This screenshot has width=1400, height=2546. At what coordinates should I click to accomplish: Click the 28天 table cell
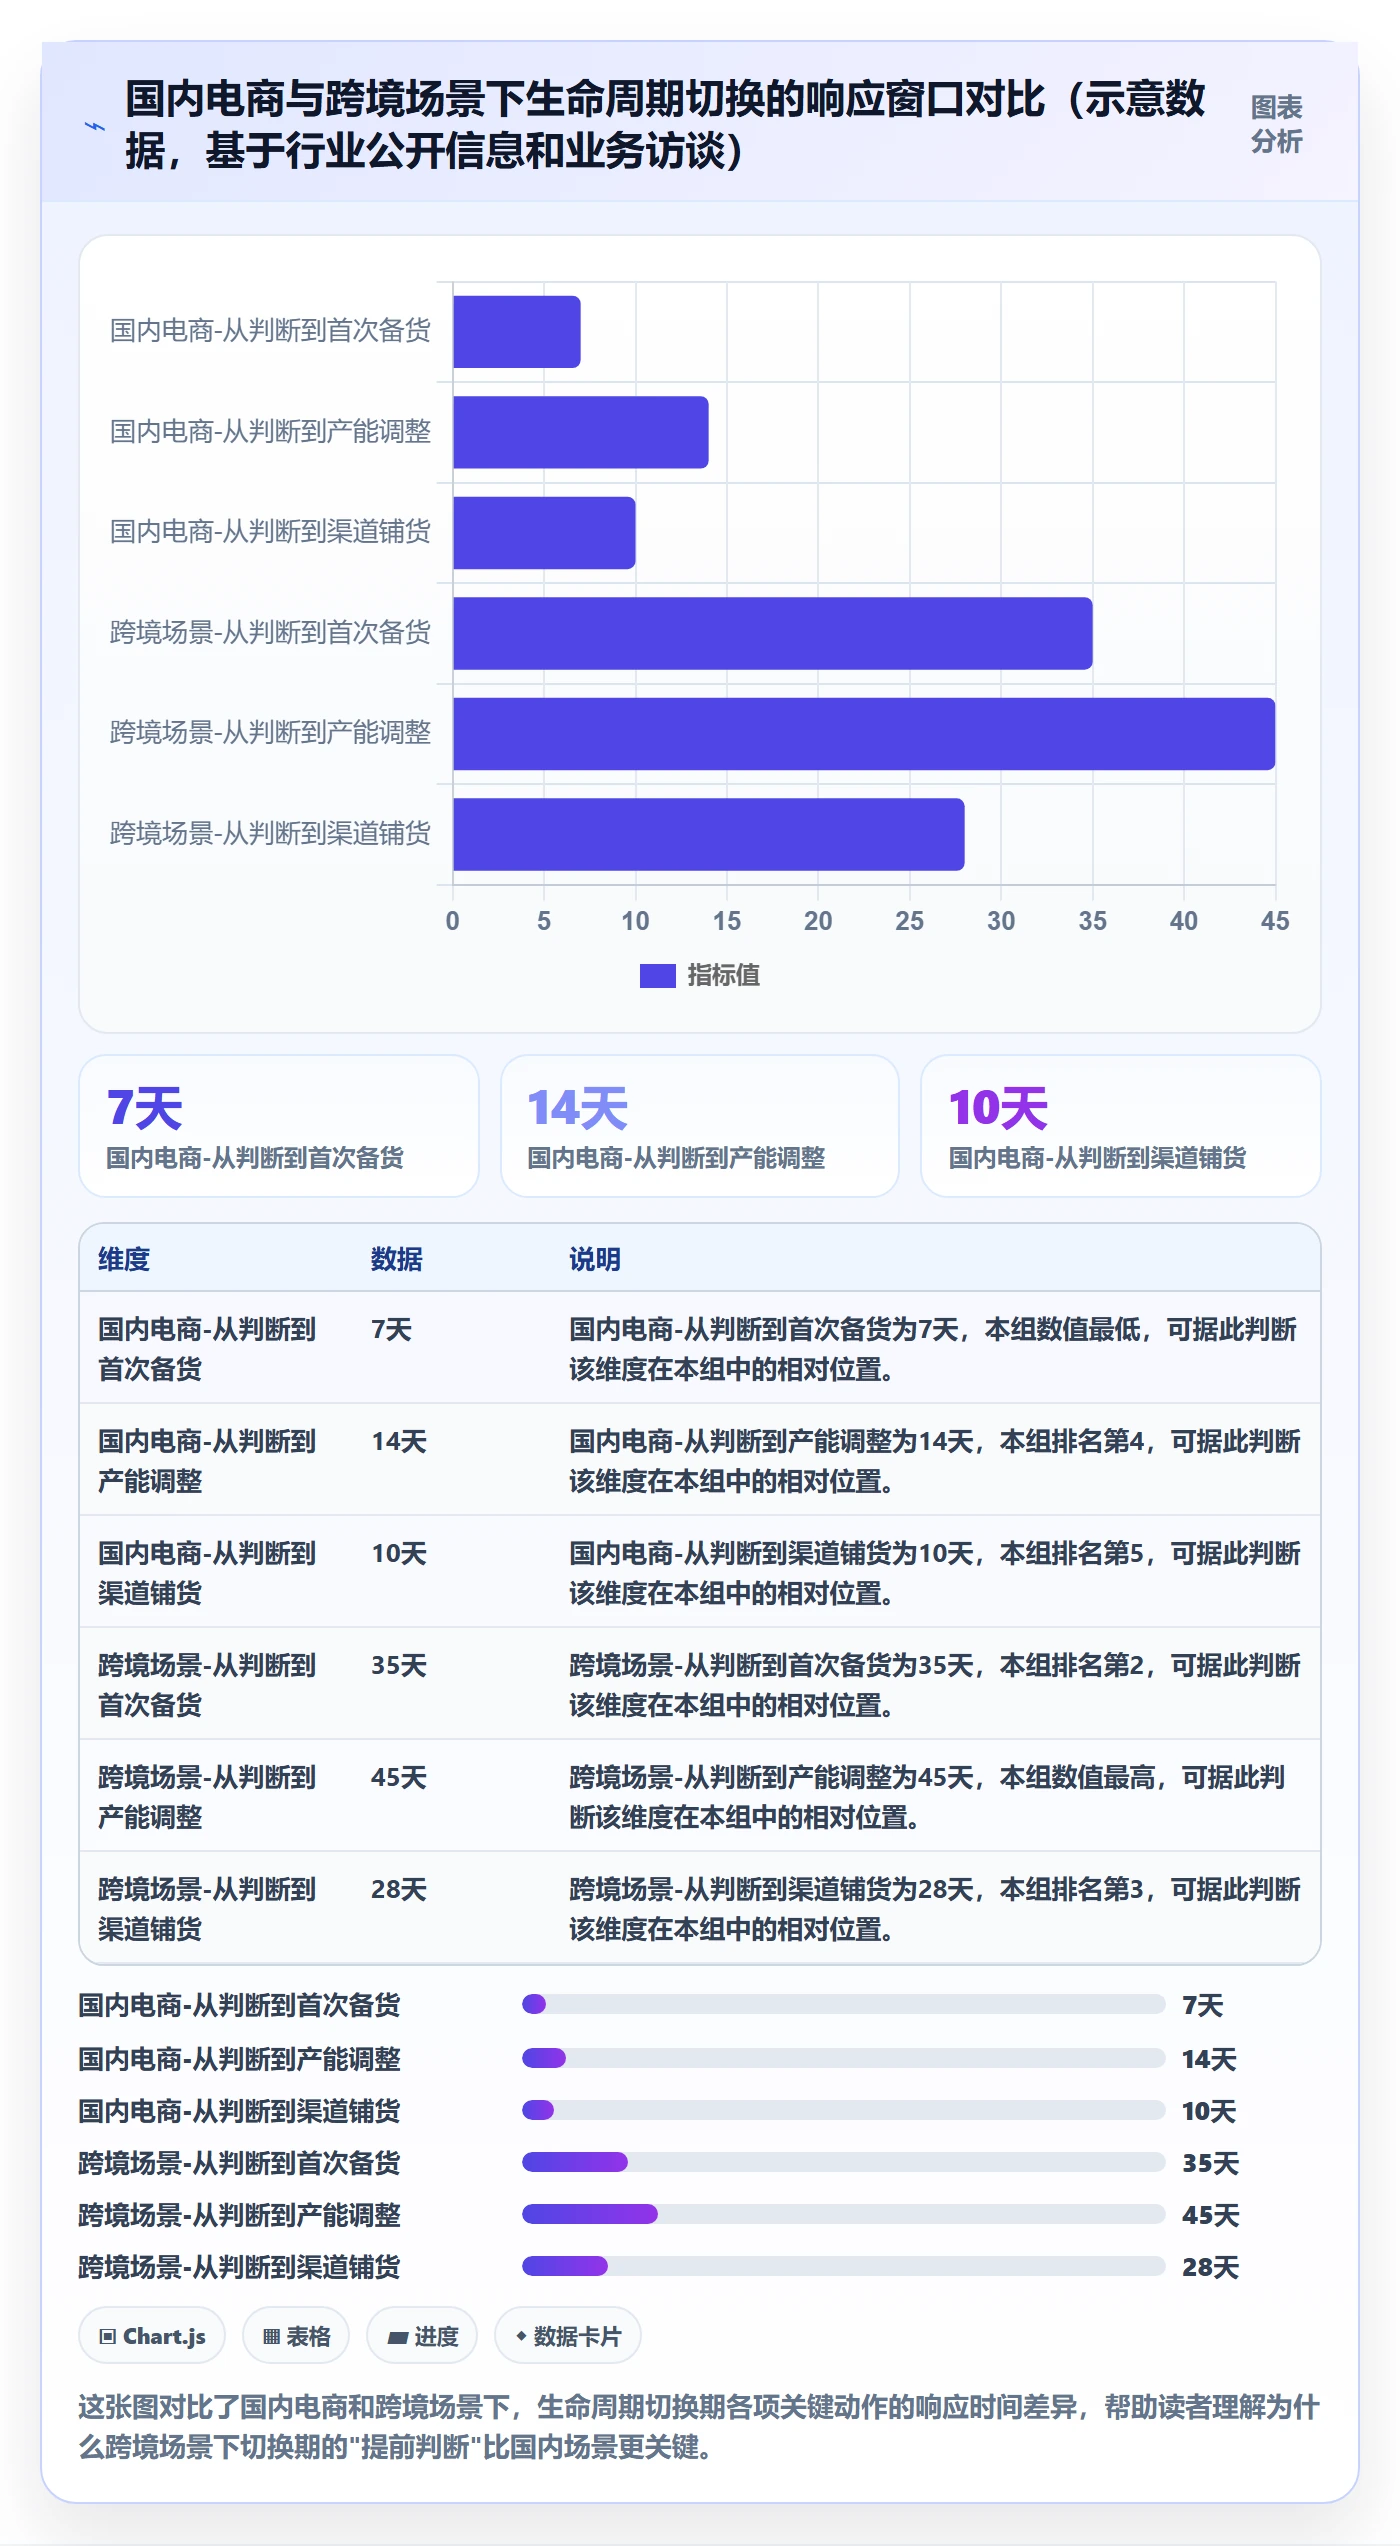tap(399, 1889)
